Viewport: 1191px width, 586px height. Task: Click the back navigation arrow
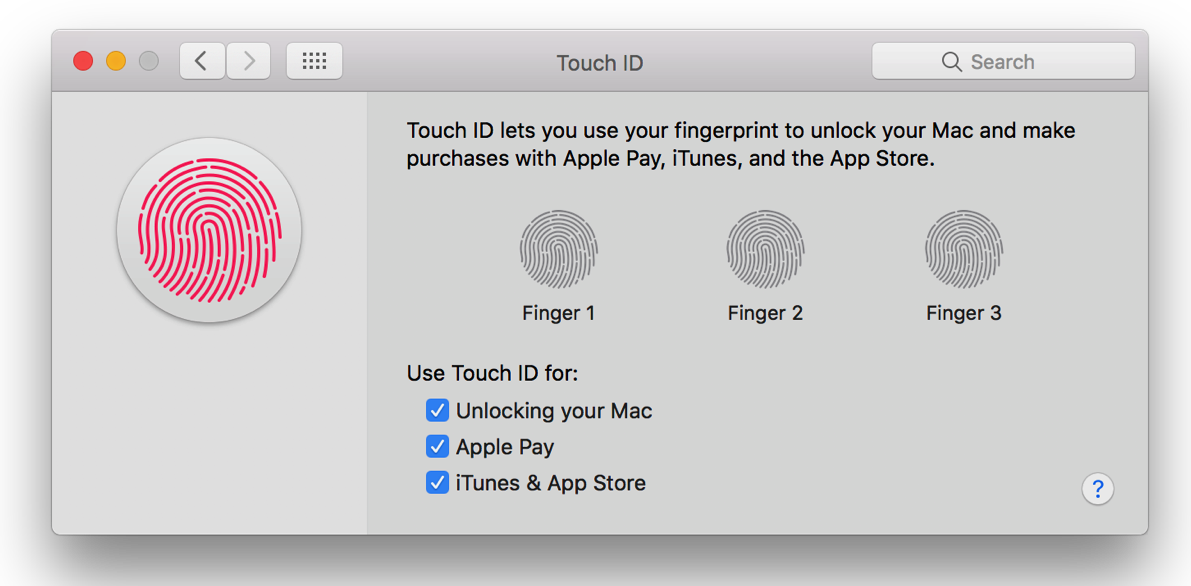tap(202, 60)
